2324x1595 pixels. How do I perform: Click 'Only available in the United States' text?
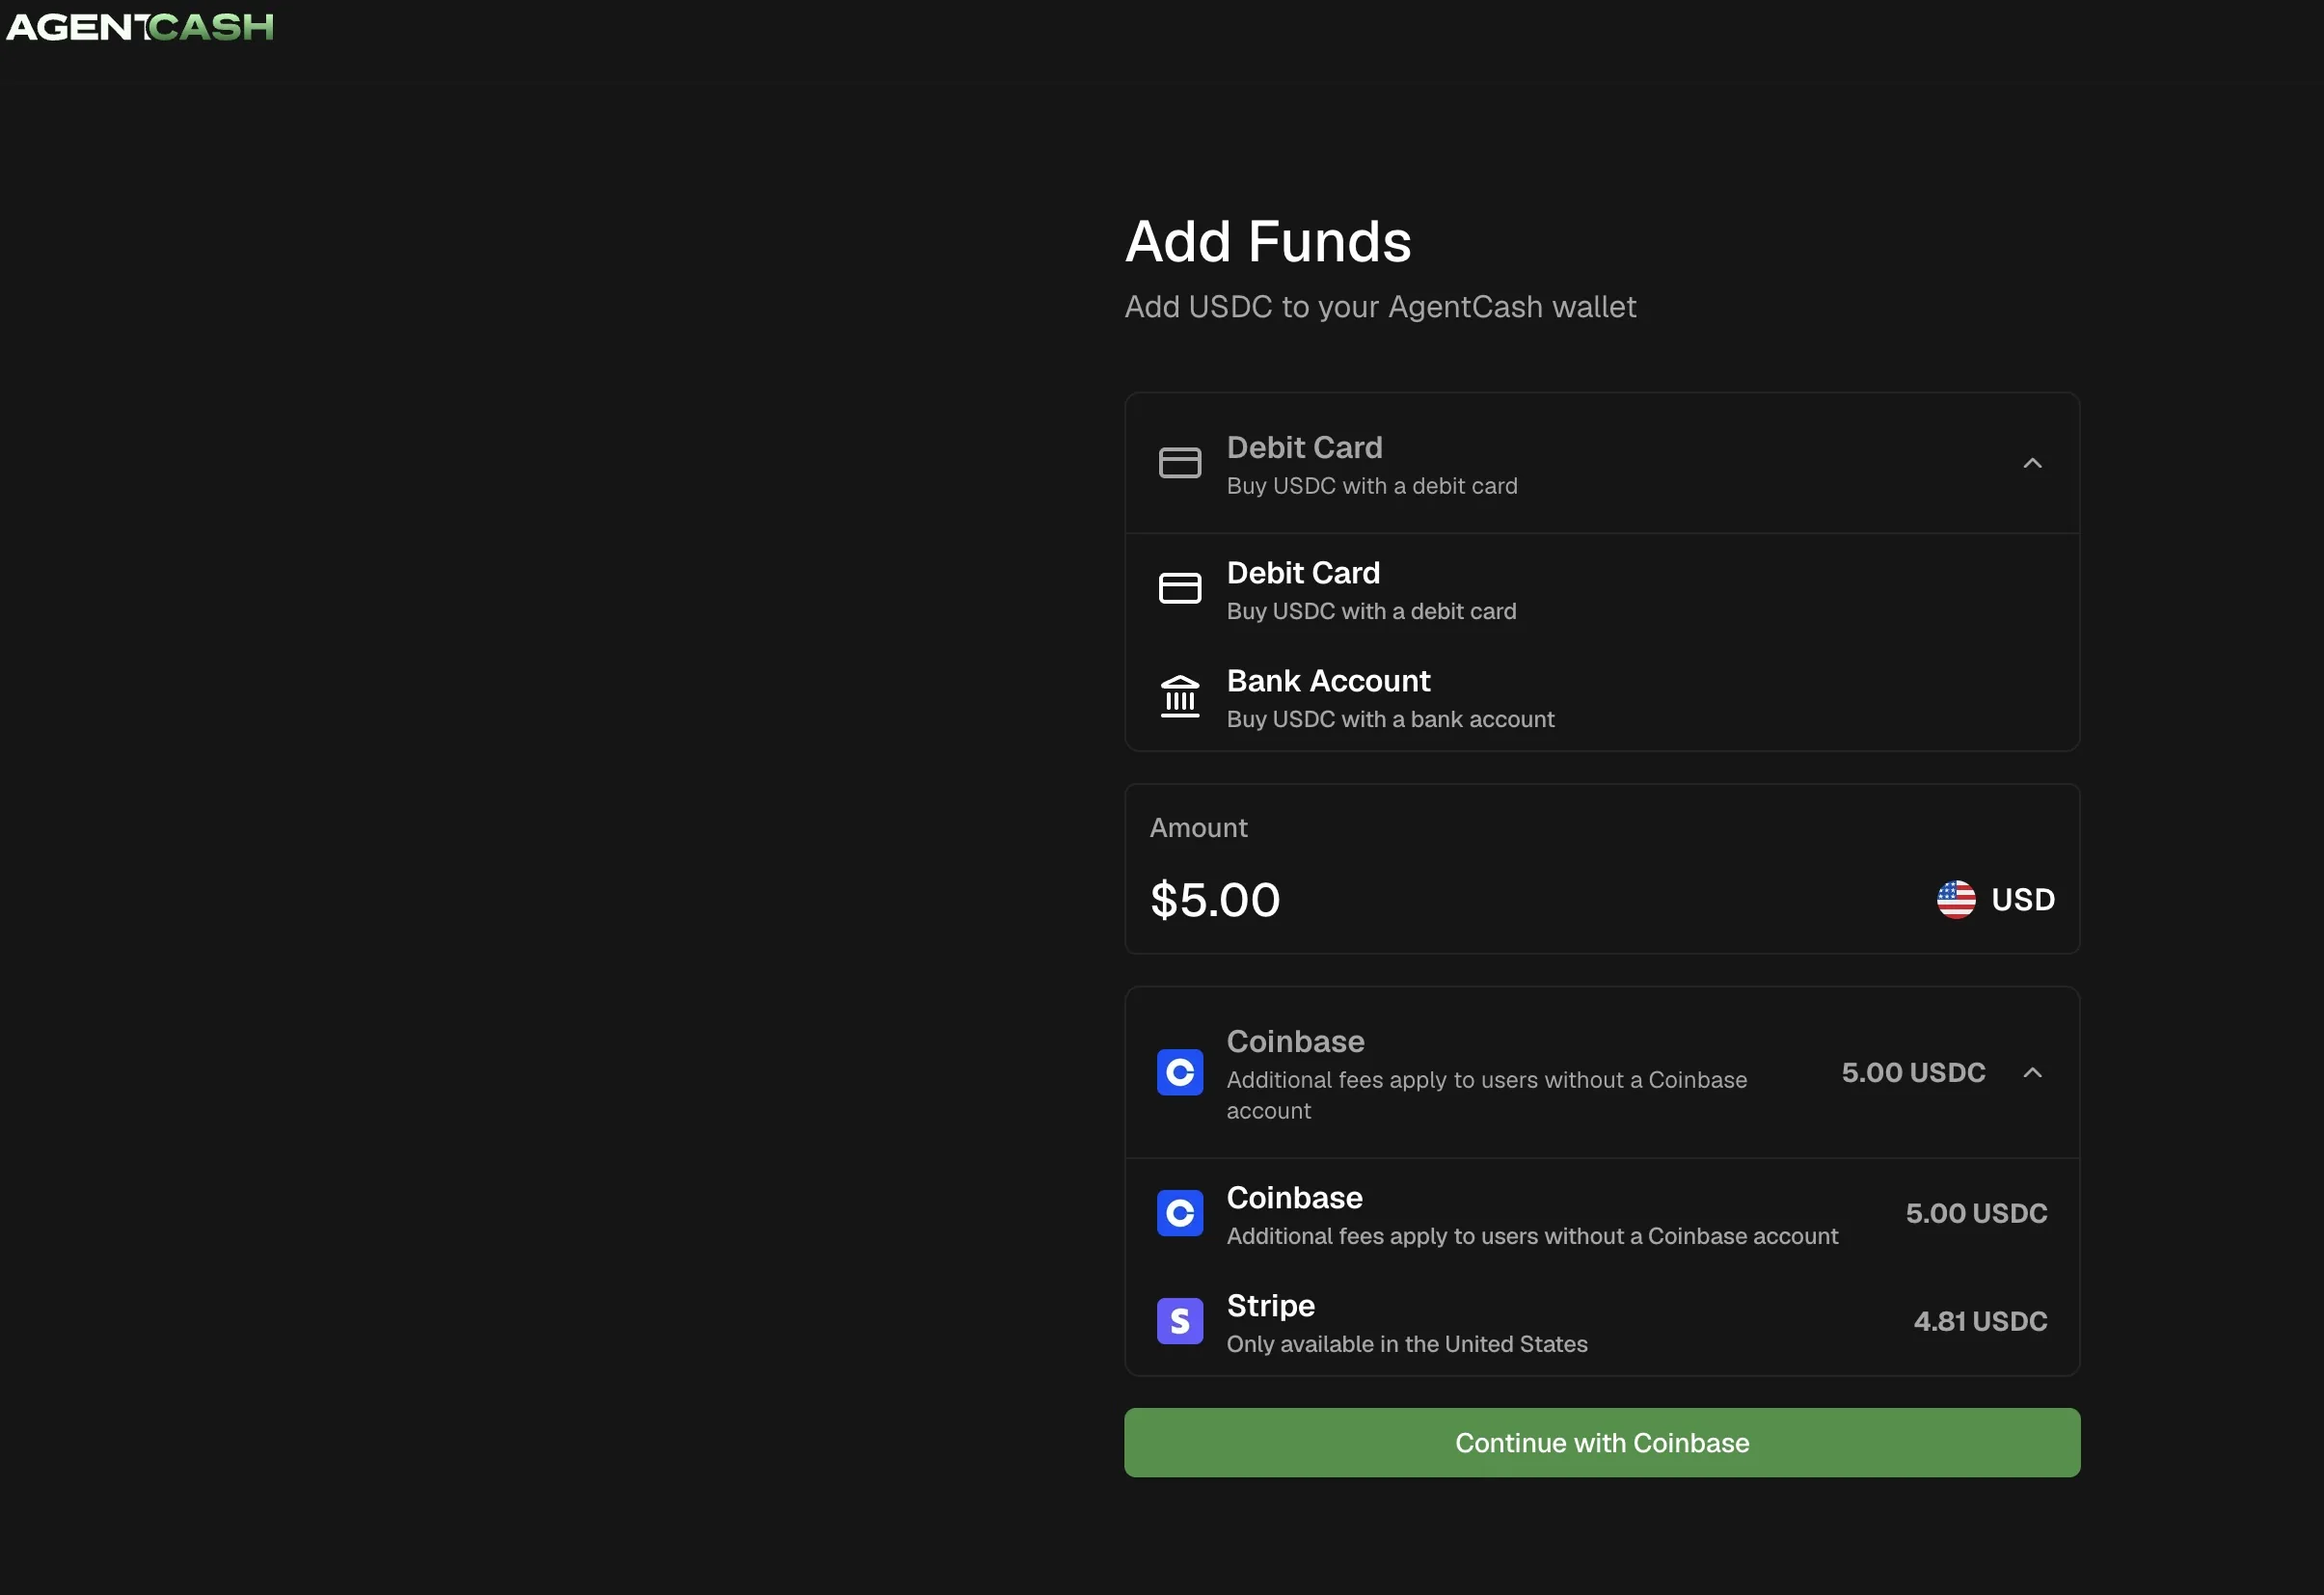1407,1344
